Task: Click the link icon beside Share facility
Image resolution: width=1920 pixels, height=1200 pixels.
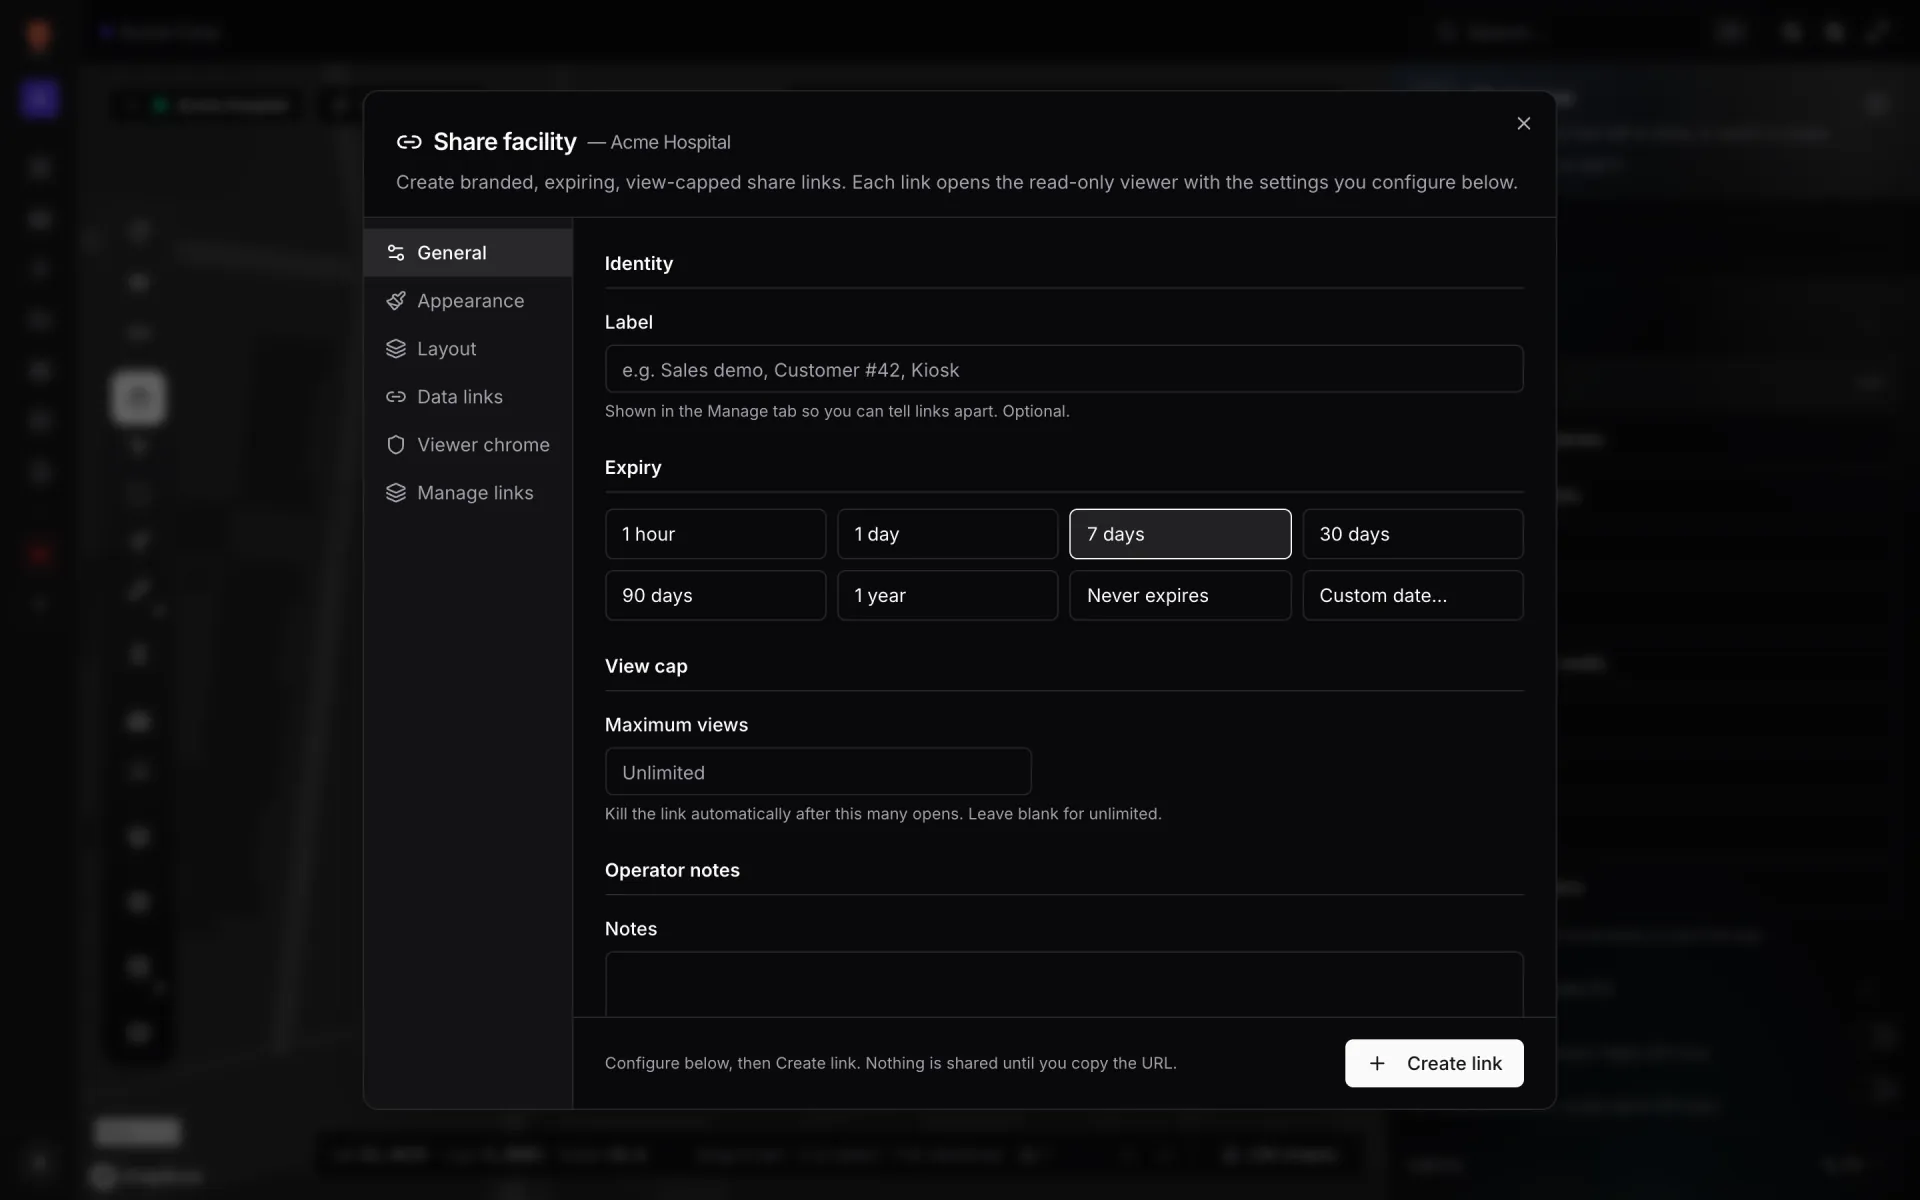Action: click(x=409, y=142)
